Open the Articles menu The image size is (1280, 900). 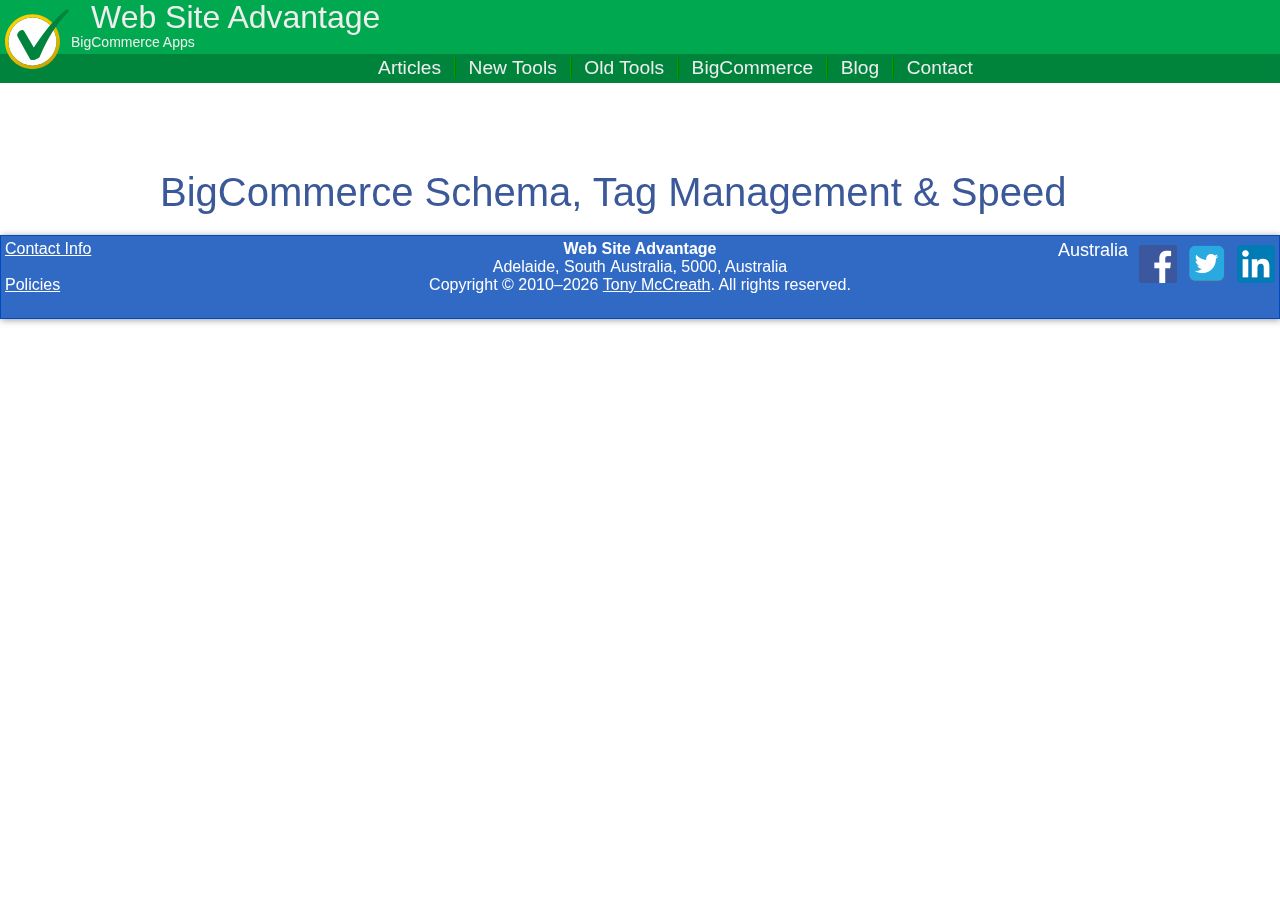409,68
